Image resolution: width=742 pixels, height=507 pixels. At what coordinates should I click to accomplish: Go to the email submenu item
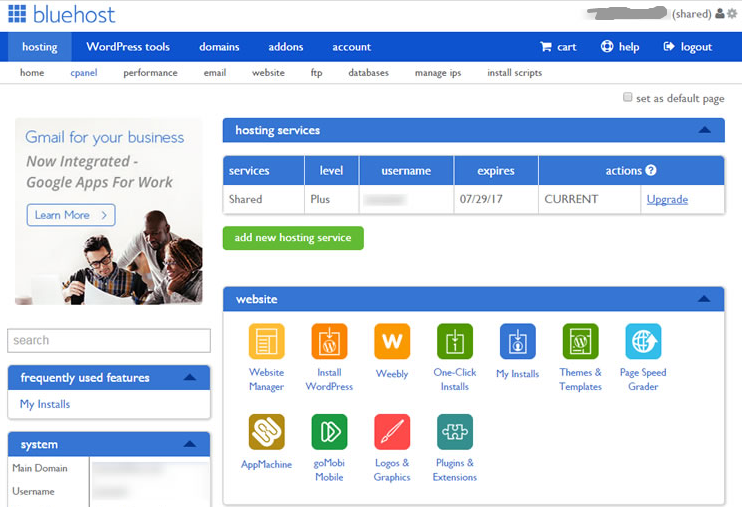(215, 73)
